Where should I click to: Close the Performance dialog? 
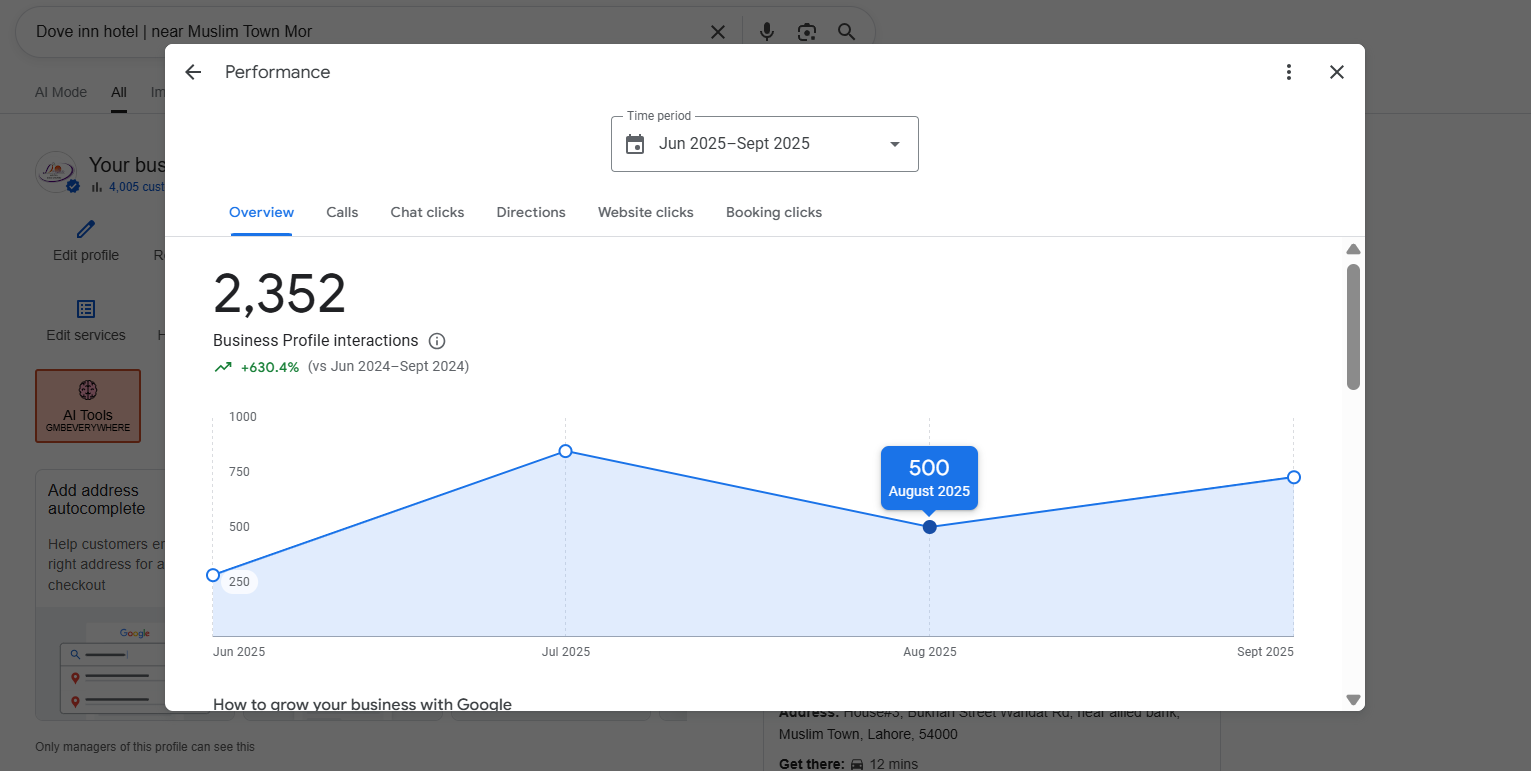(1337, 72)
